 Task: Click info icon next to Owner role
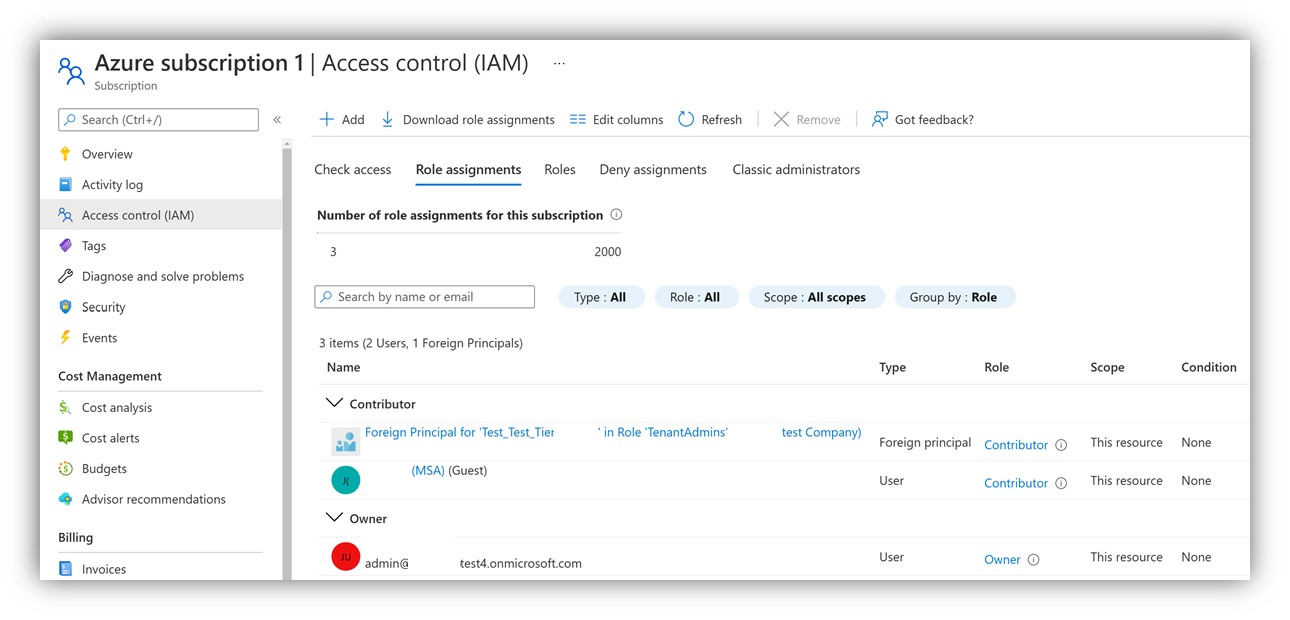coord(1034,560)
